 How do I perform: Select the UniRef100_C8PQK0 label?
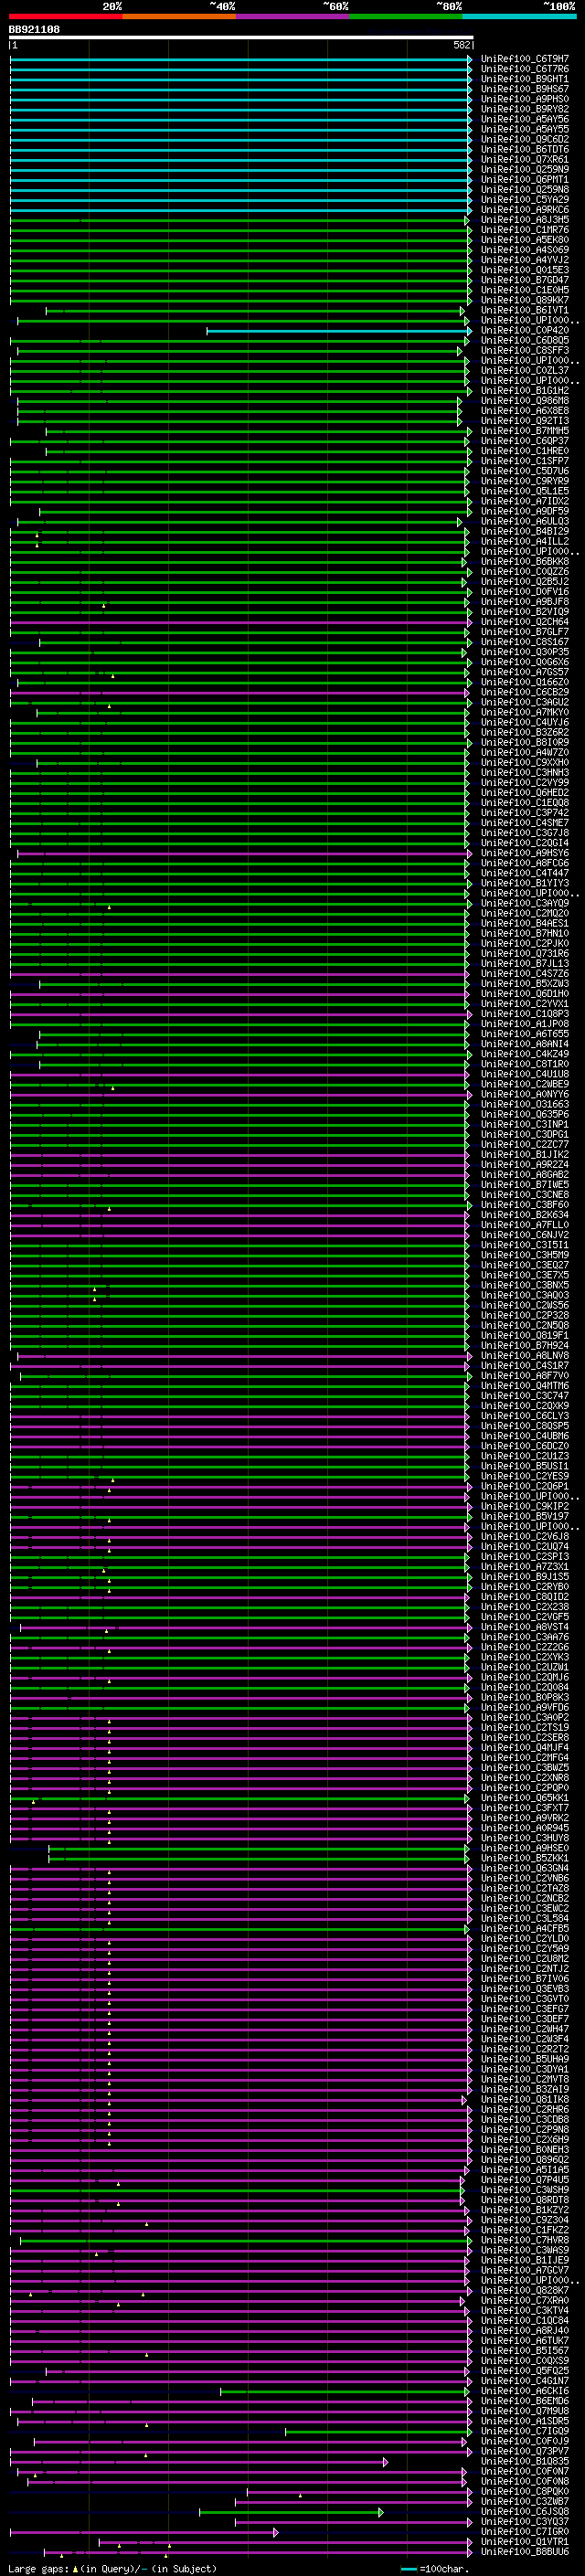[525, 2491]
